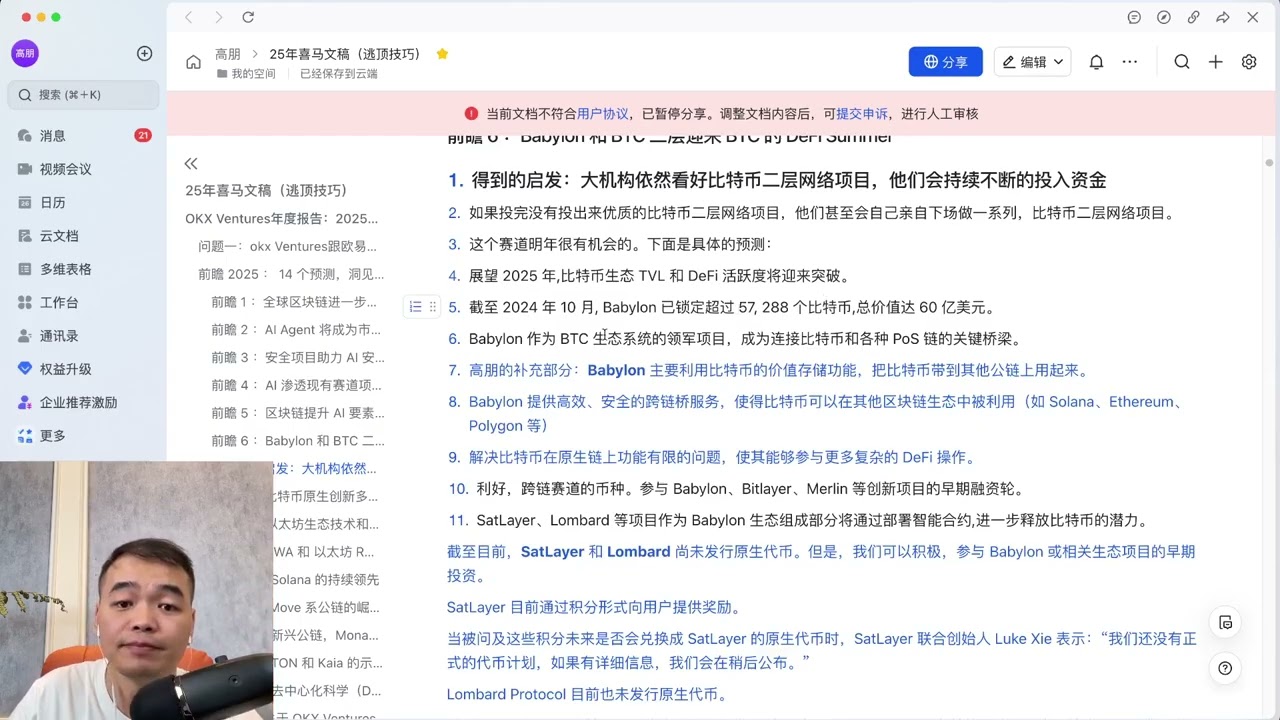Click the plus icon next to search
This screenshot has height=720, width=1280.
[1215, 62]
